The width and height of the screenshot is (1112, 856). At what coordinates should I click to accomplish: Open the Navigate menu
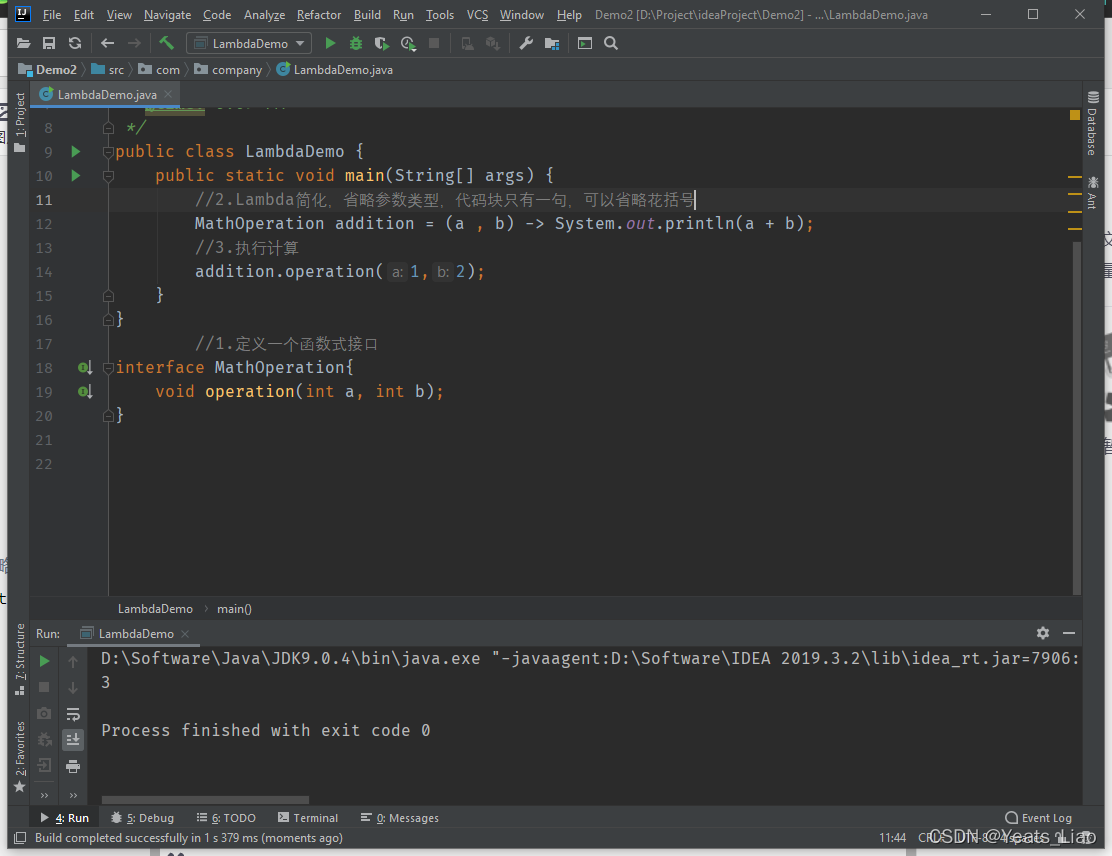click(x=167, y=15)
